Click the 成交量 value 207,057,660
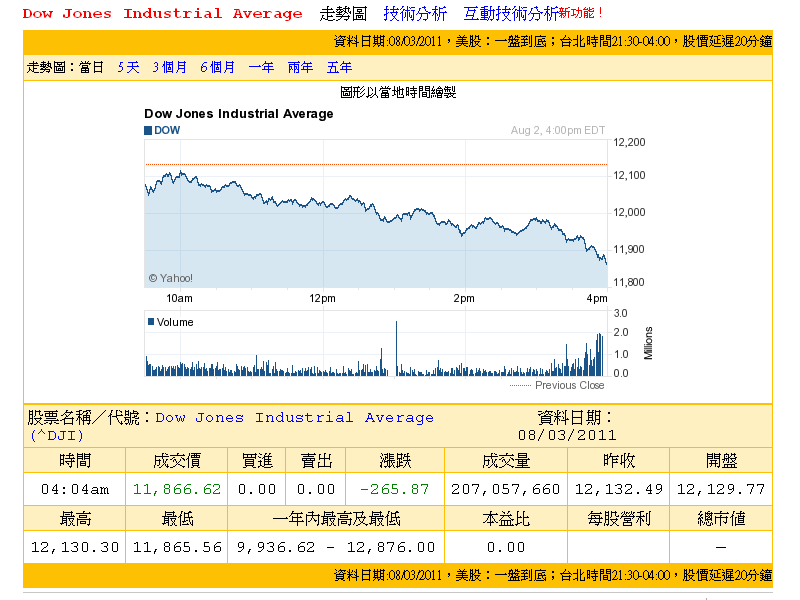Image resolution: width=800 pixels, height=600 pixels. 506,489
